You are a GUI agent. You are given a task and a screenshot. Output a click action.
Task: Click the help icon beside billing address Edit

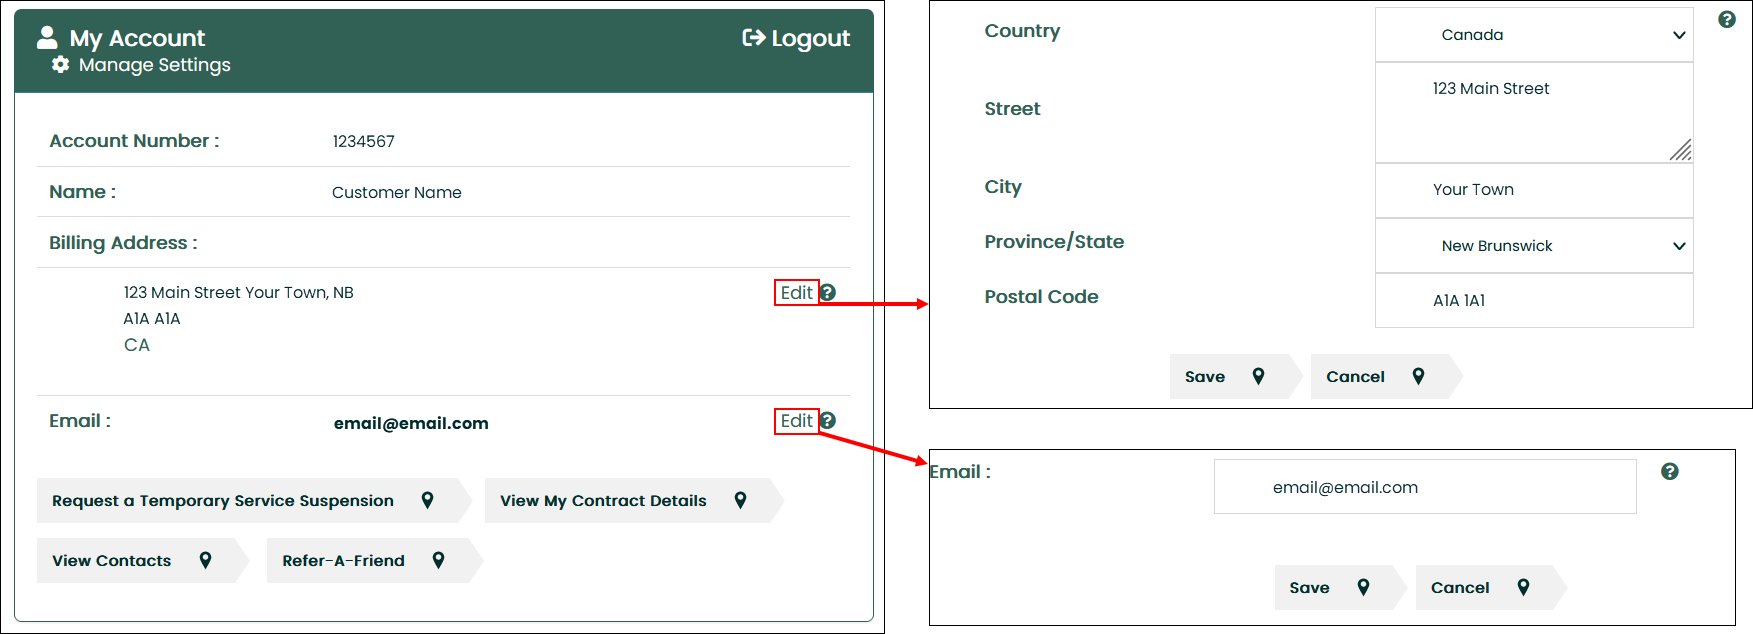click(x=828, y=293)
